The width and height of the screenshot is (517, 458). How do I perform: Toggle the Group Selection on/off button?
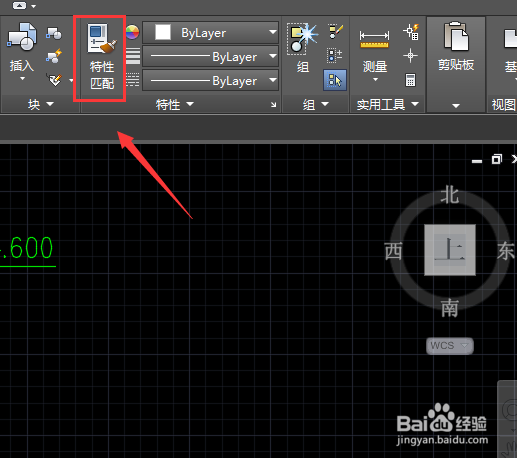click(x=335, y=80)
